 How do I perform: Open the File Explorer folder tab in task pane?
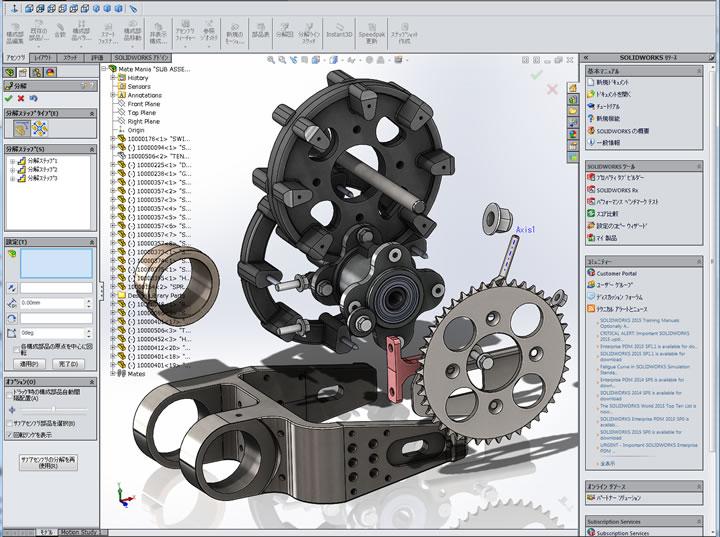[573, 111]
